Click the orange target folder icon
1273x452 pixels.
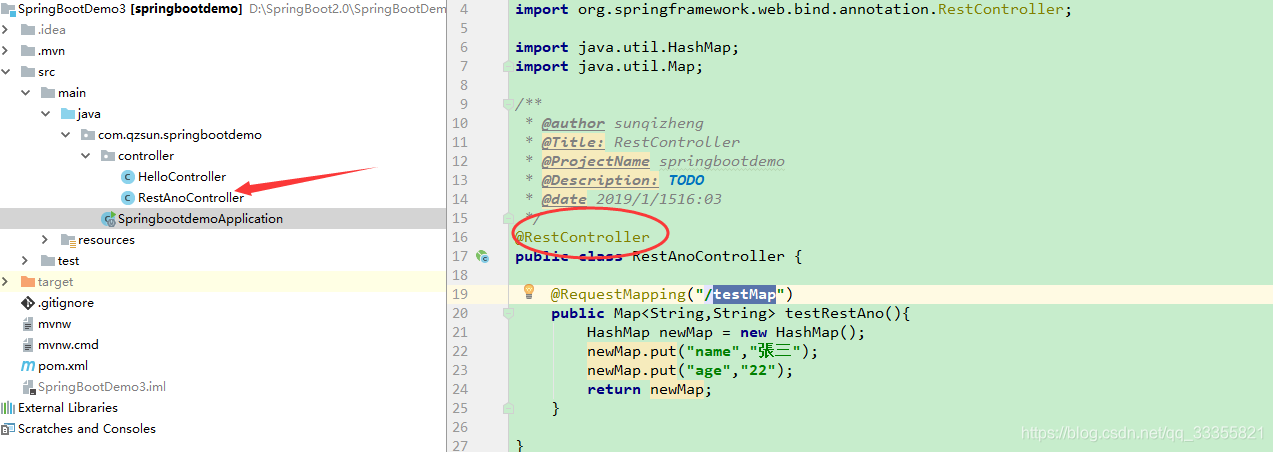[28, 282]
